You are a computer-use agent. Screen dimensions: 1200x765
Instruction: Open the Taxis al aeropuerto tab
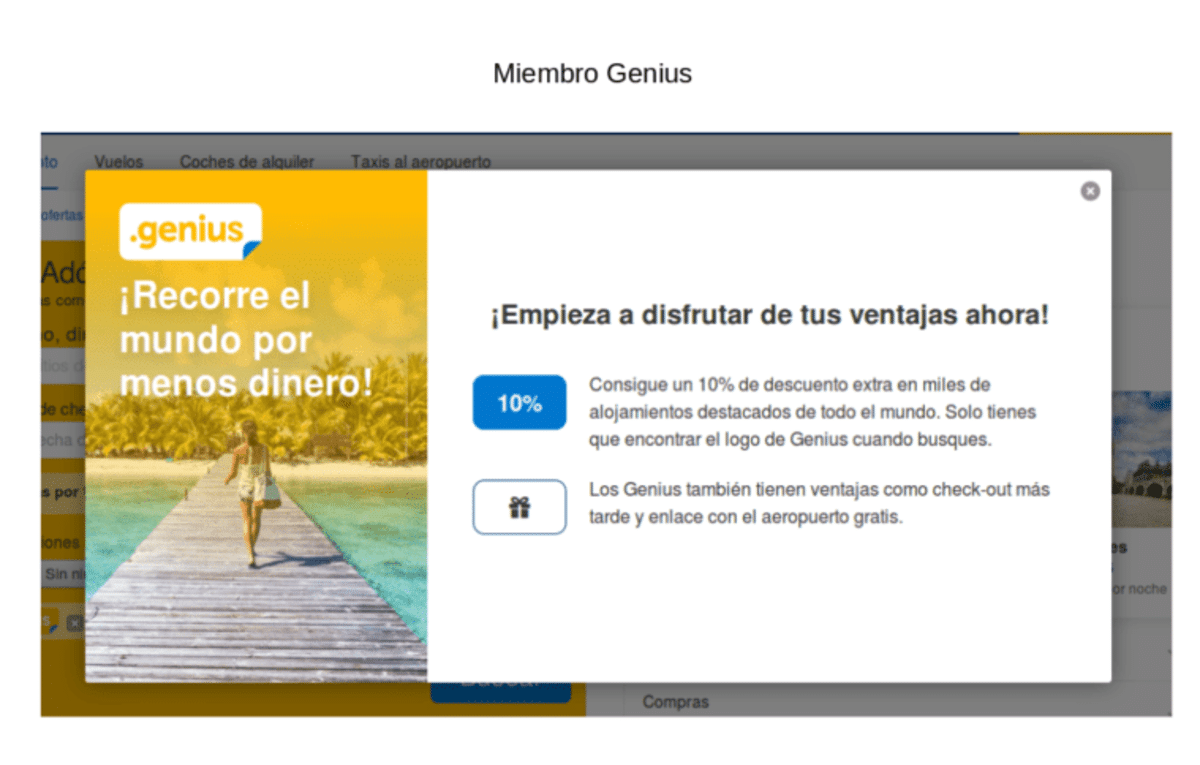[x=421, y=161]
